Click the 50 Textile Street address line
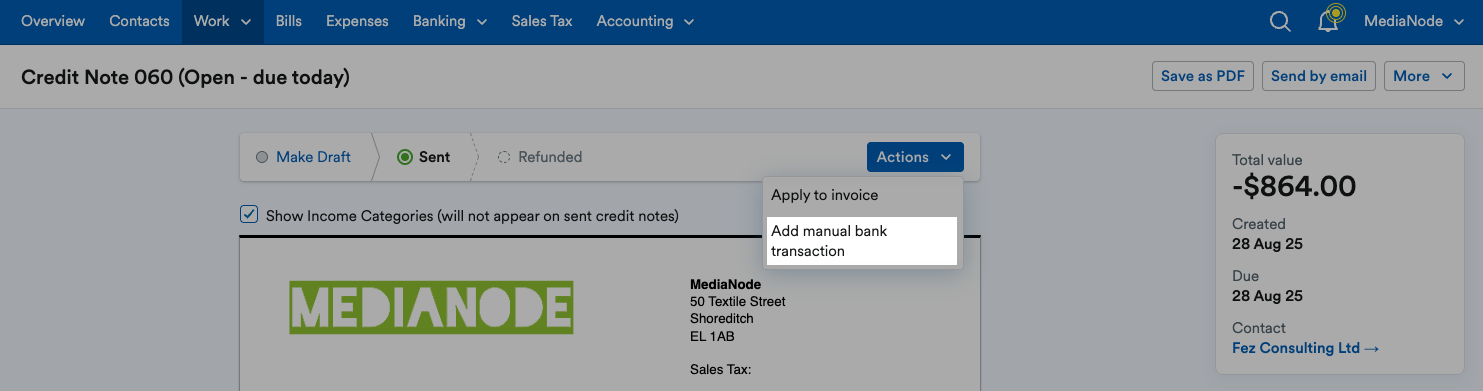Viewport: 1483px width, 391px height. click(x=738, y=302)
